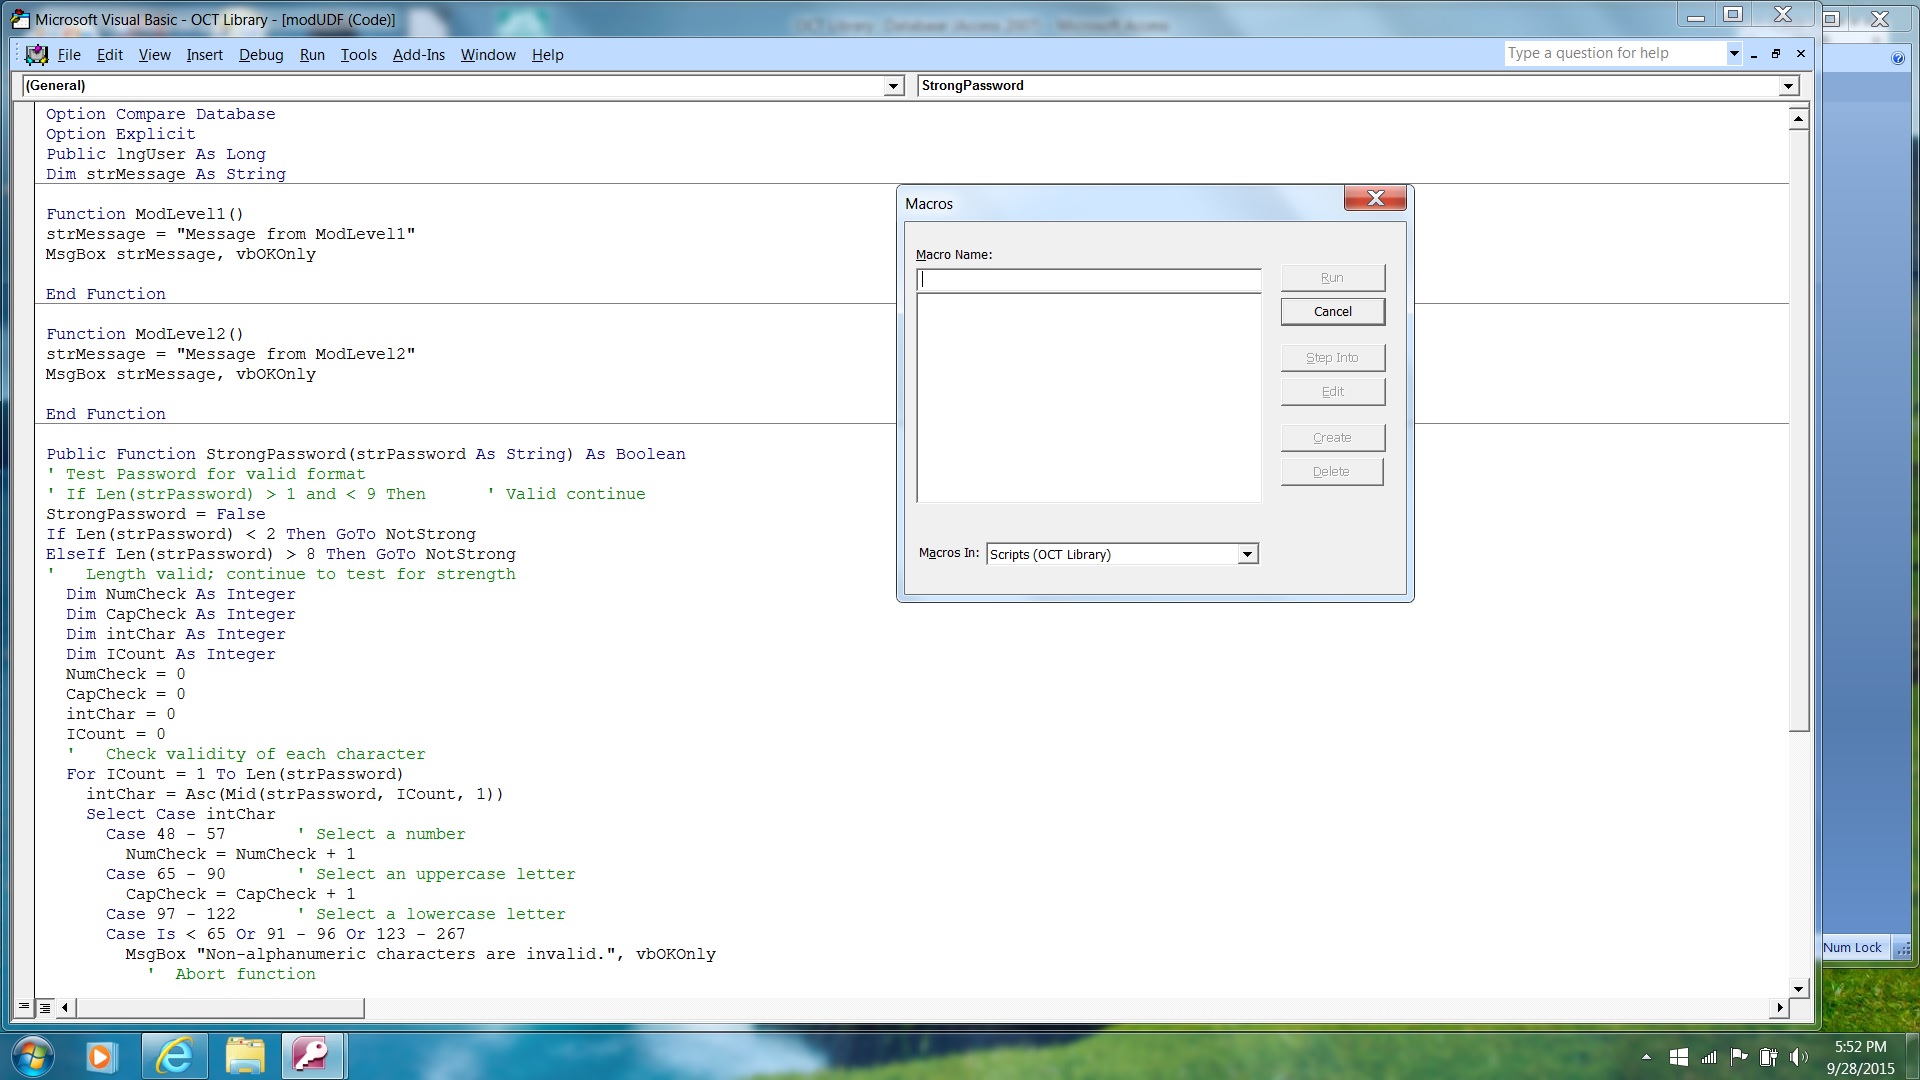The image size is (1920, 1080).
Task: Click the network signal icon in the tray
Action: (x=1710, y=1057)
